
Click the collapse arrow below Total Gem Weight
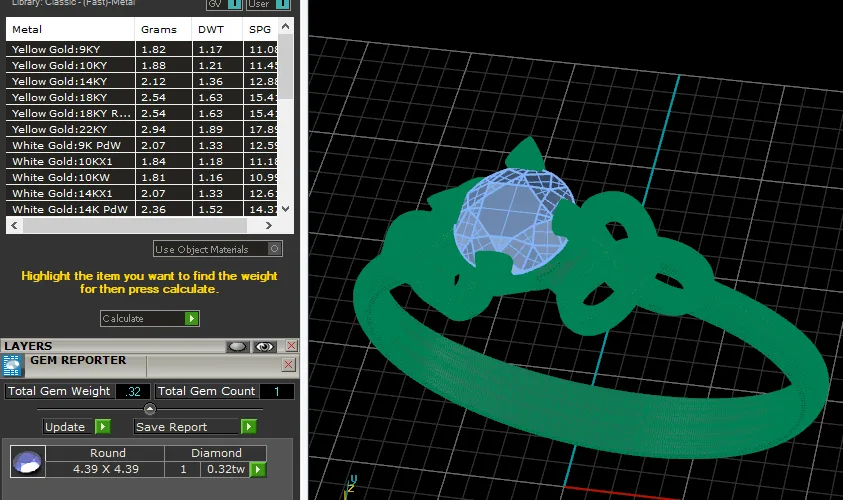[150, 409]
